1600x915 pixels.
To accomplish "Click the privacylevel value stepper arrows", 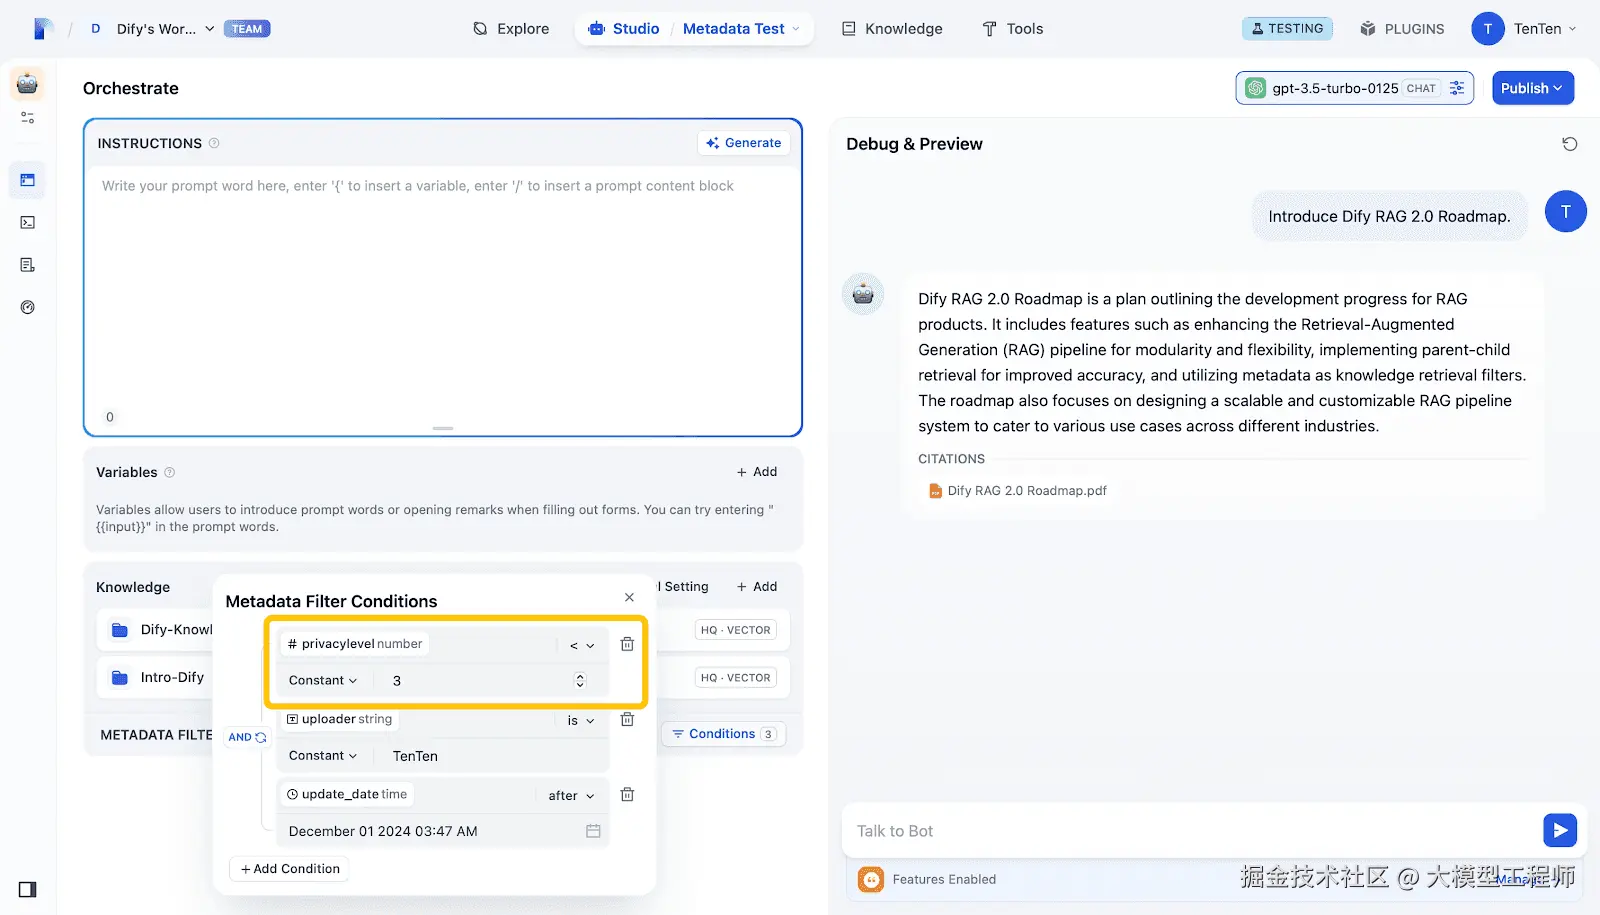I will point(580,681).
